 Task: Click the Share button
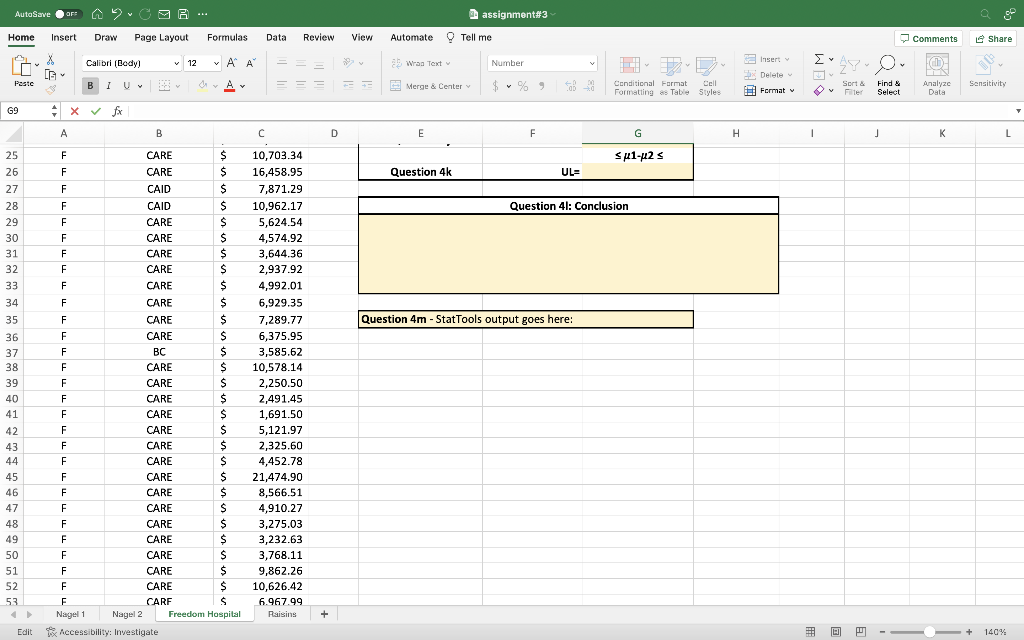[x=993, y=39]
